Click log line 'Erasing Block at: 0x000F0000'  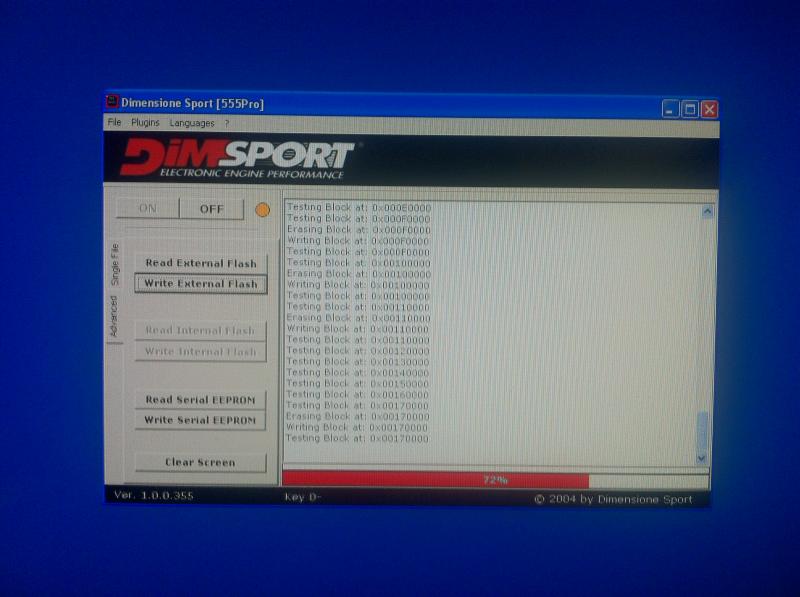(x=359, y=230)
